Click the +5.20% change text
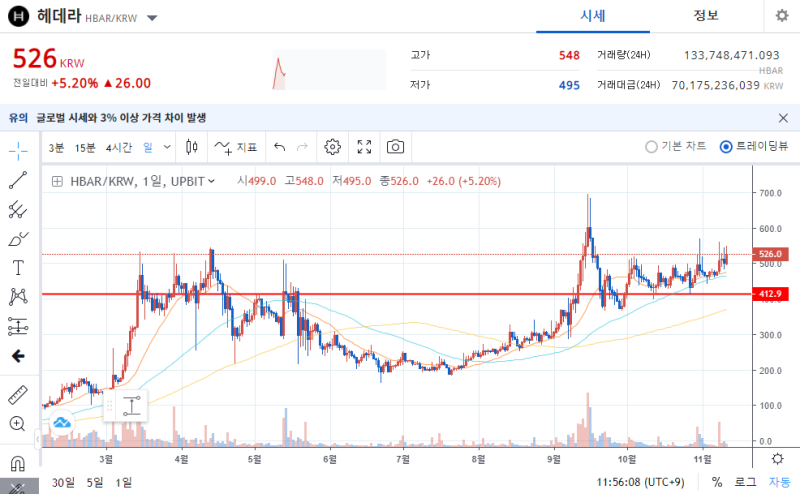 click(x=74, y=83)
